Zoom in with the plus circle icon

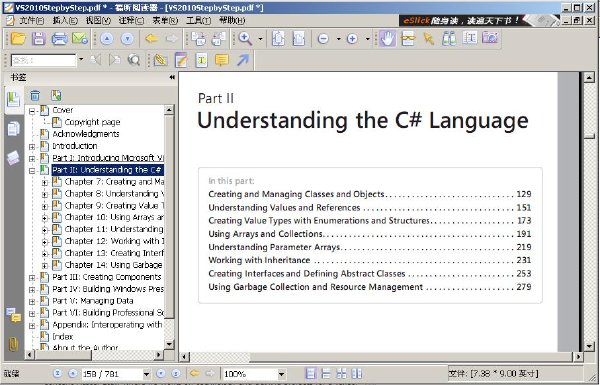click(x=352, y=39)
